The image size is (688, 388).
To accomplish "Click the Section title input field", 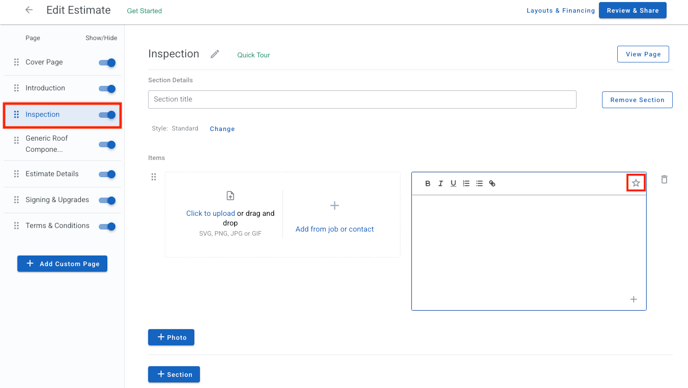I will (x=362, y=100).
